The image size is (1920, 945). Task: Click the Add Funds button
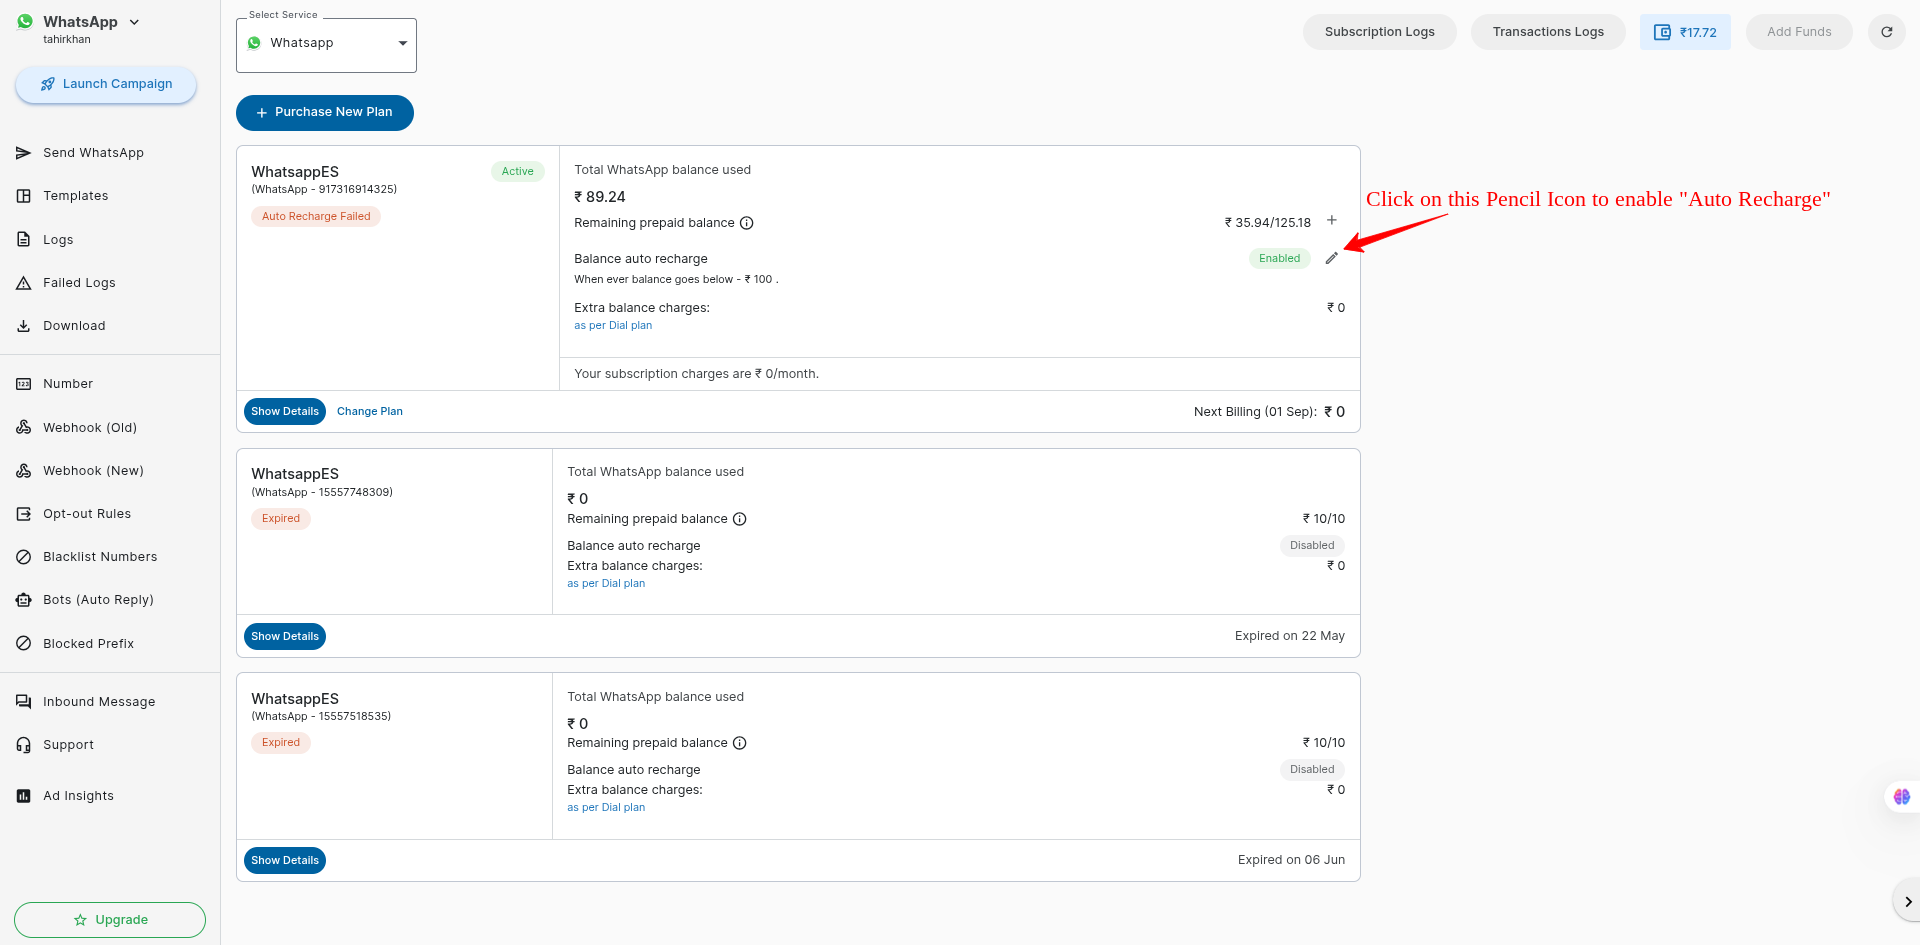click(x=1799, y=32)
